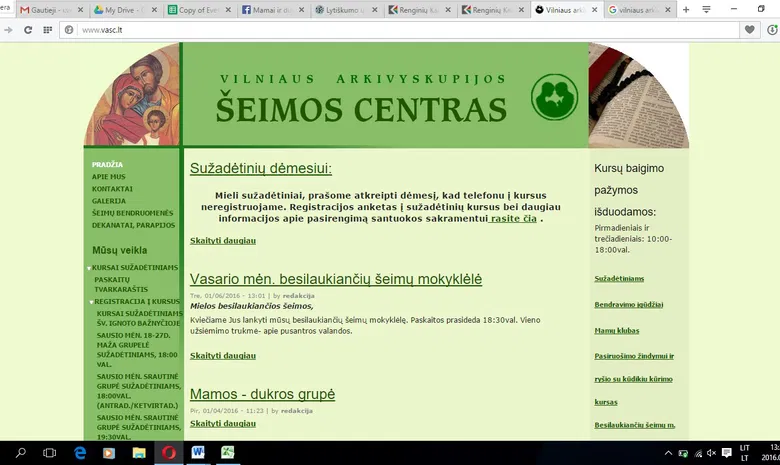This screenshot has width=780, height=465.
Task: Open Pasiruošimo žindymui kursas link
Action: 634,379
